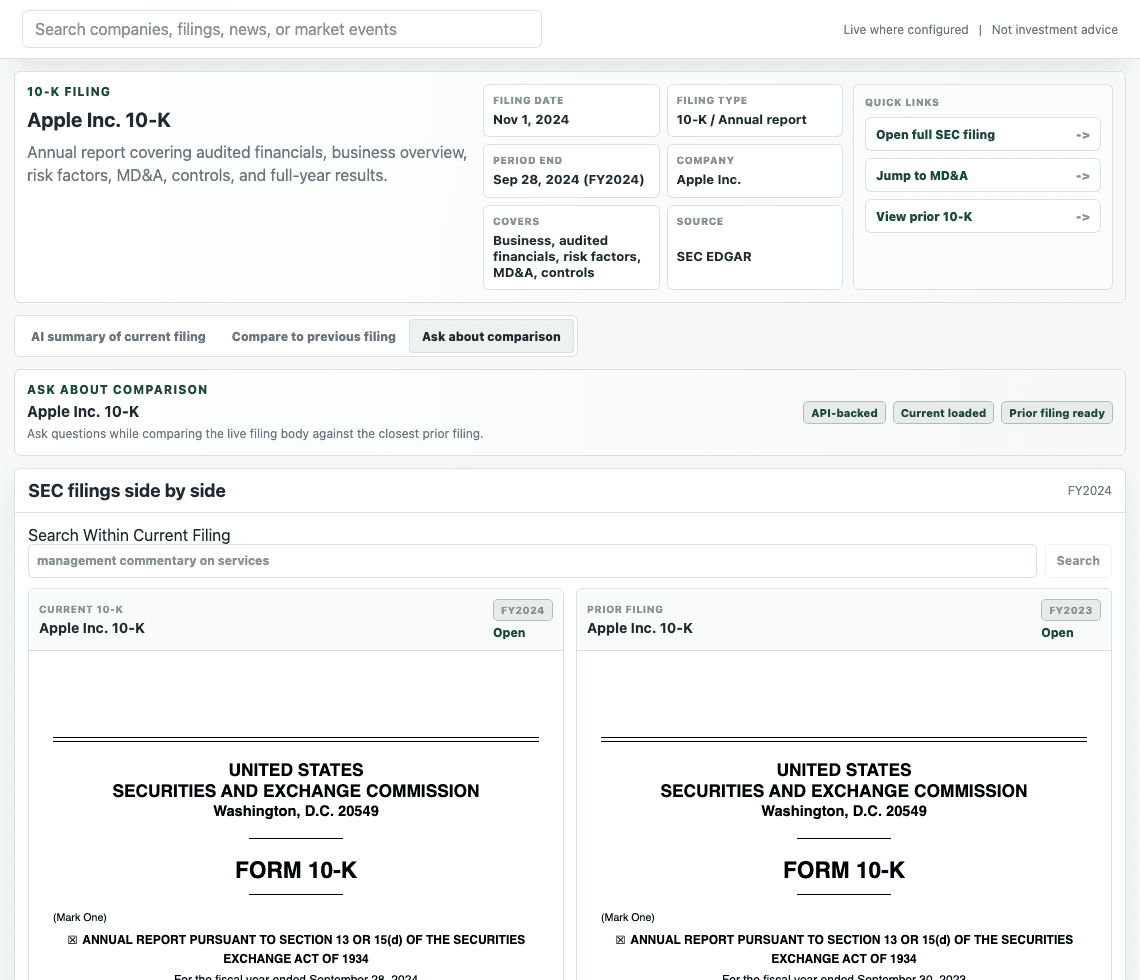Click the Apple Inc. 10-K page heading
1140x980 pixels.
coord(99,120)
